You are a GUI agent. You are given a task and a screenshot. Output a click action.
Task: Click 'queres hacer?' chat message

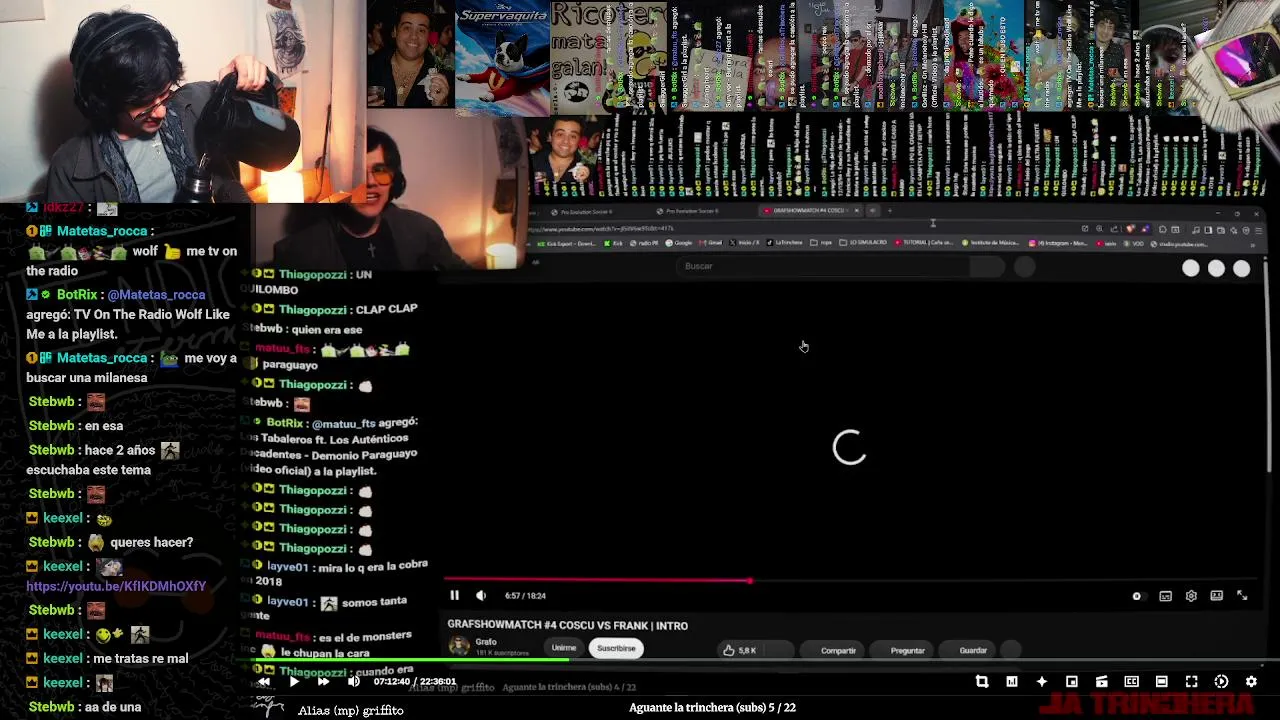[x=152, y=542]
